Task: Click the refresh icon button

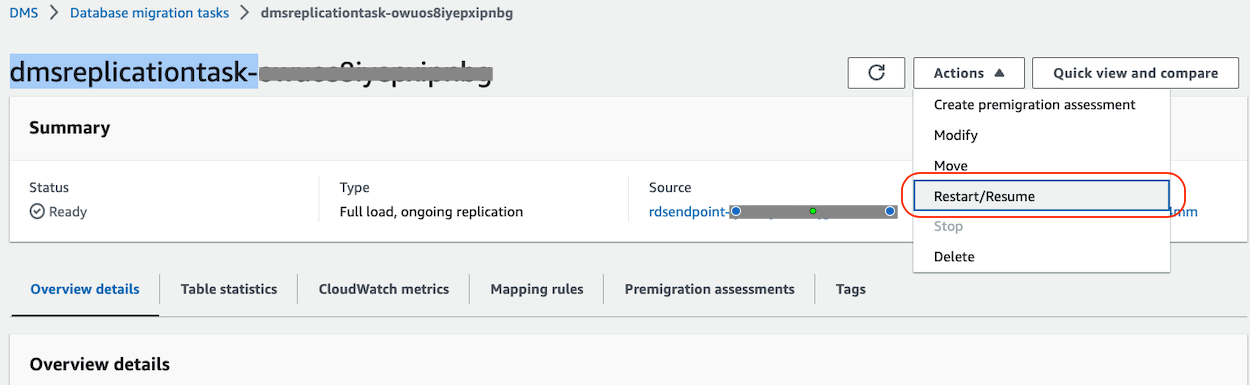Action: coord(877,73)
